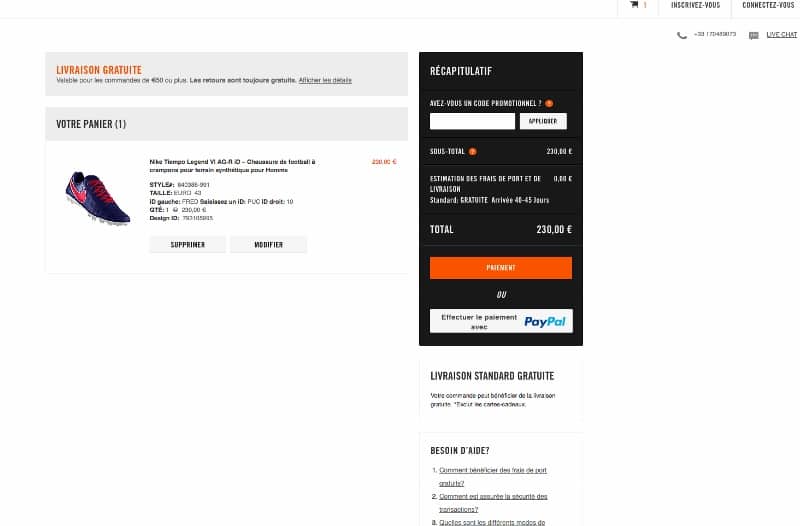This screenshot has height=526, width=800.
Task: Open CONNECTEZ-VOUS in the top menu
Action: coord(768,5)
